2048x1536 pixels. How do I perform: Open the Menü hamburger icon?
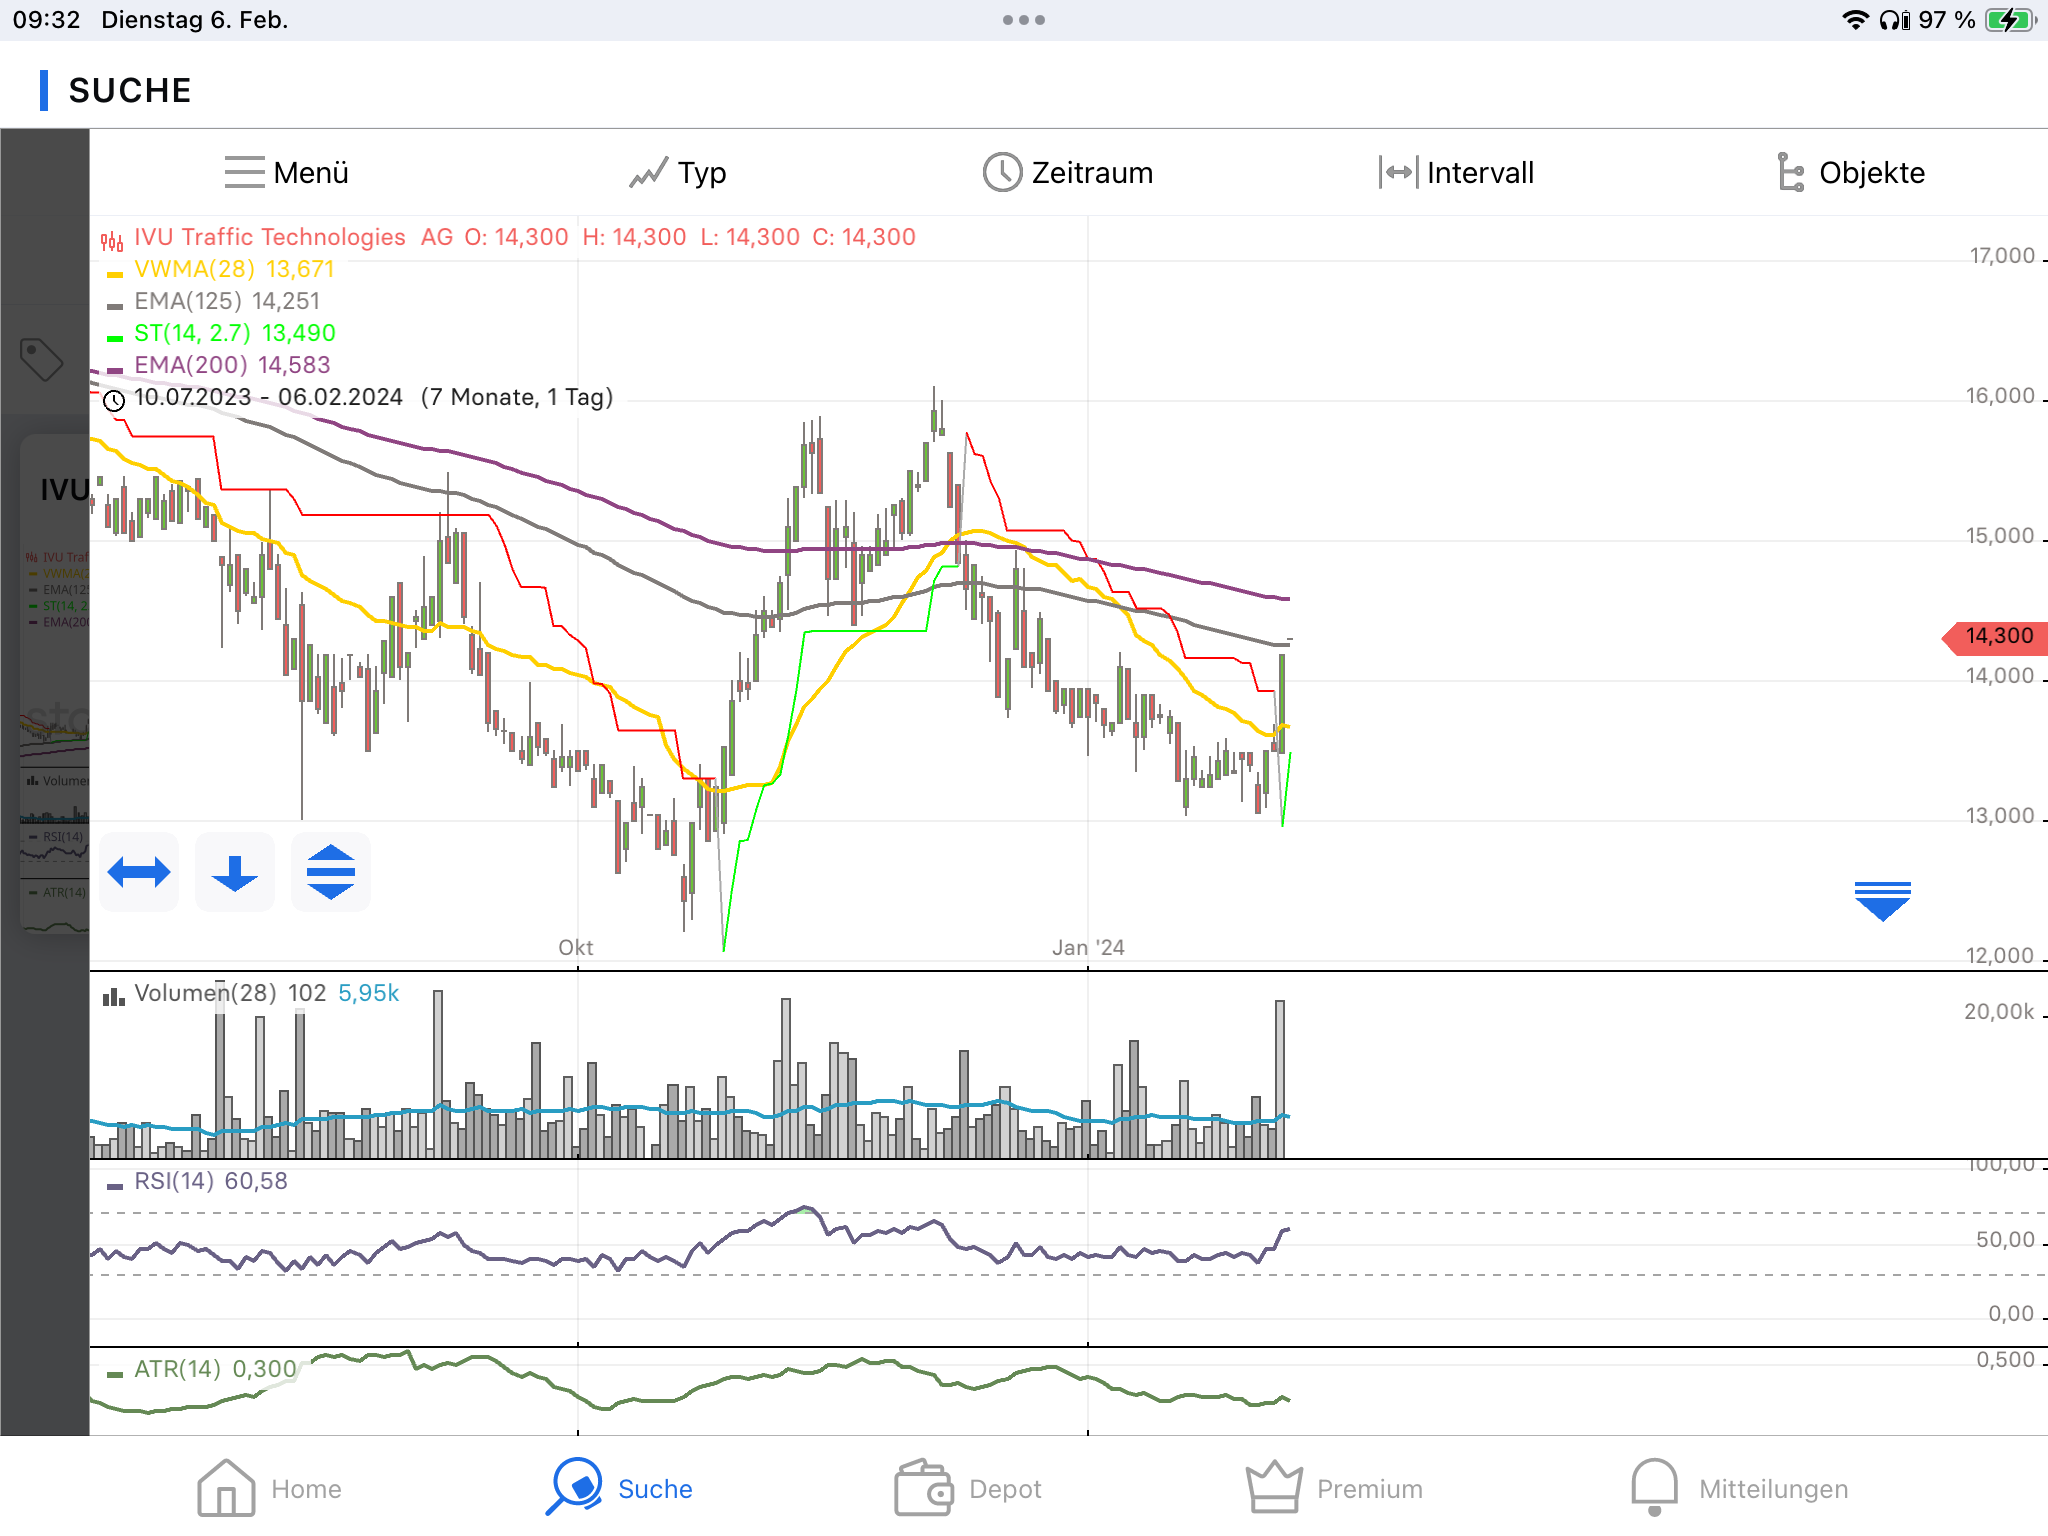point(245,172)
